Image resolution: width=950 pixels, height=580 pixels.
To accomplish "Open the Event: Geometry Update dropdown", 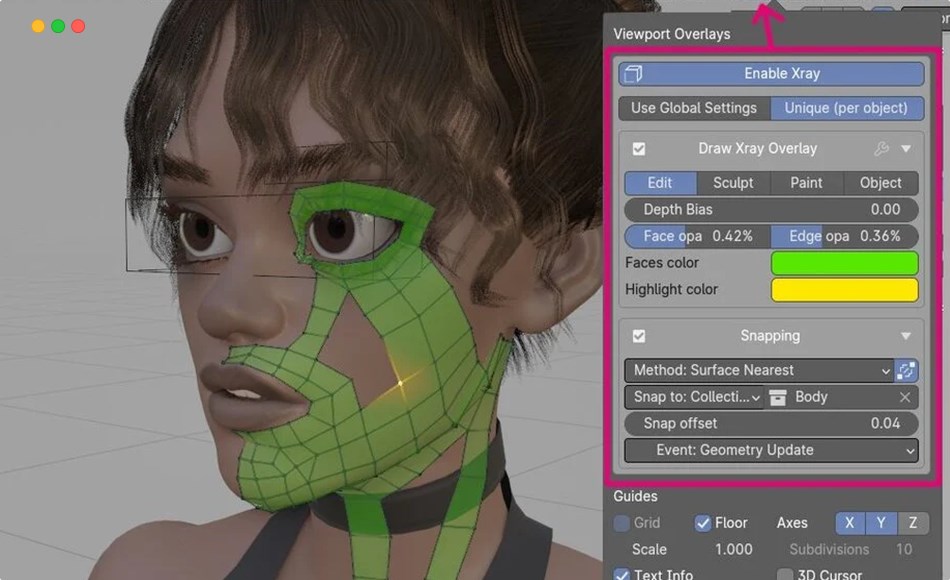I will (769, 450).
